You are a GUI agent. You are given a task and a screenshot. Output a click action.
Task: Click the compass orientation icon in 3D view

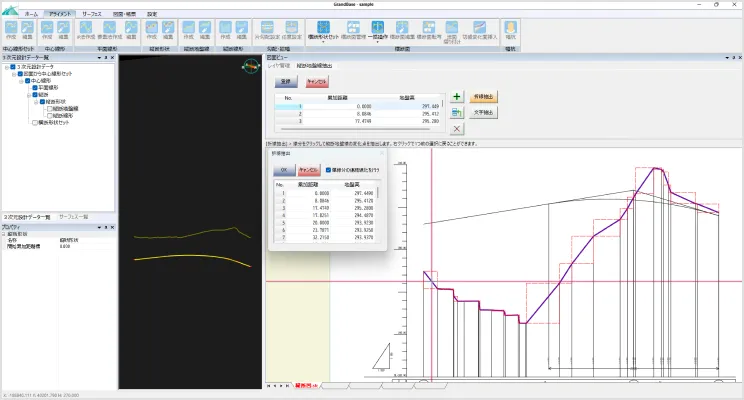(251, 66)
